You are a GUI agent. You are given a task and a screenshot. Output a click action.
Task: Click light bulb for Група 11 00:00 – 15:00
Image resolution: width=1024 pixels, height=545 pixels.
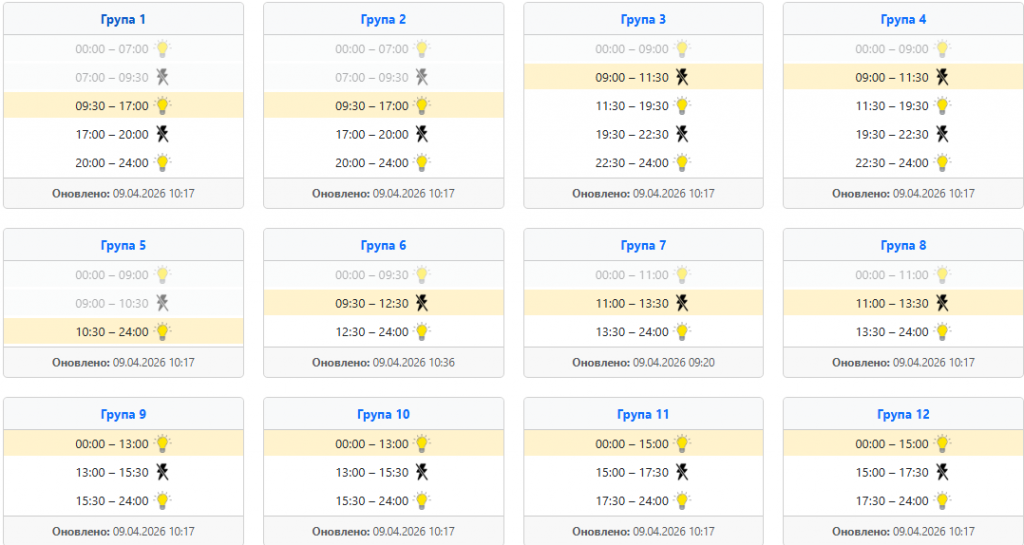click(x=682, y=443)
